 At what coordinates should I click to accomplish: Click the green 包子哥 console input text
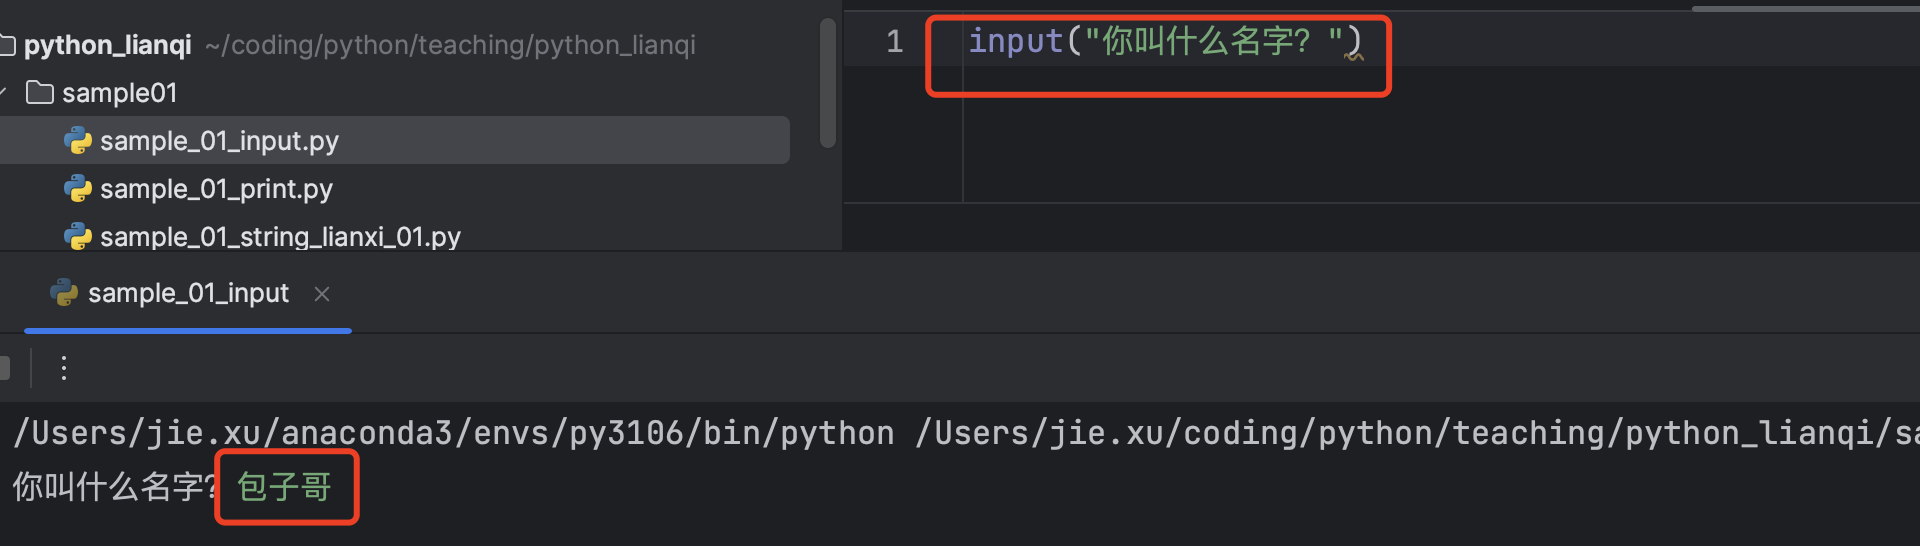click(x=284, y=487)
